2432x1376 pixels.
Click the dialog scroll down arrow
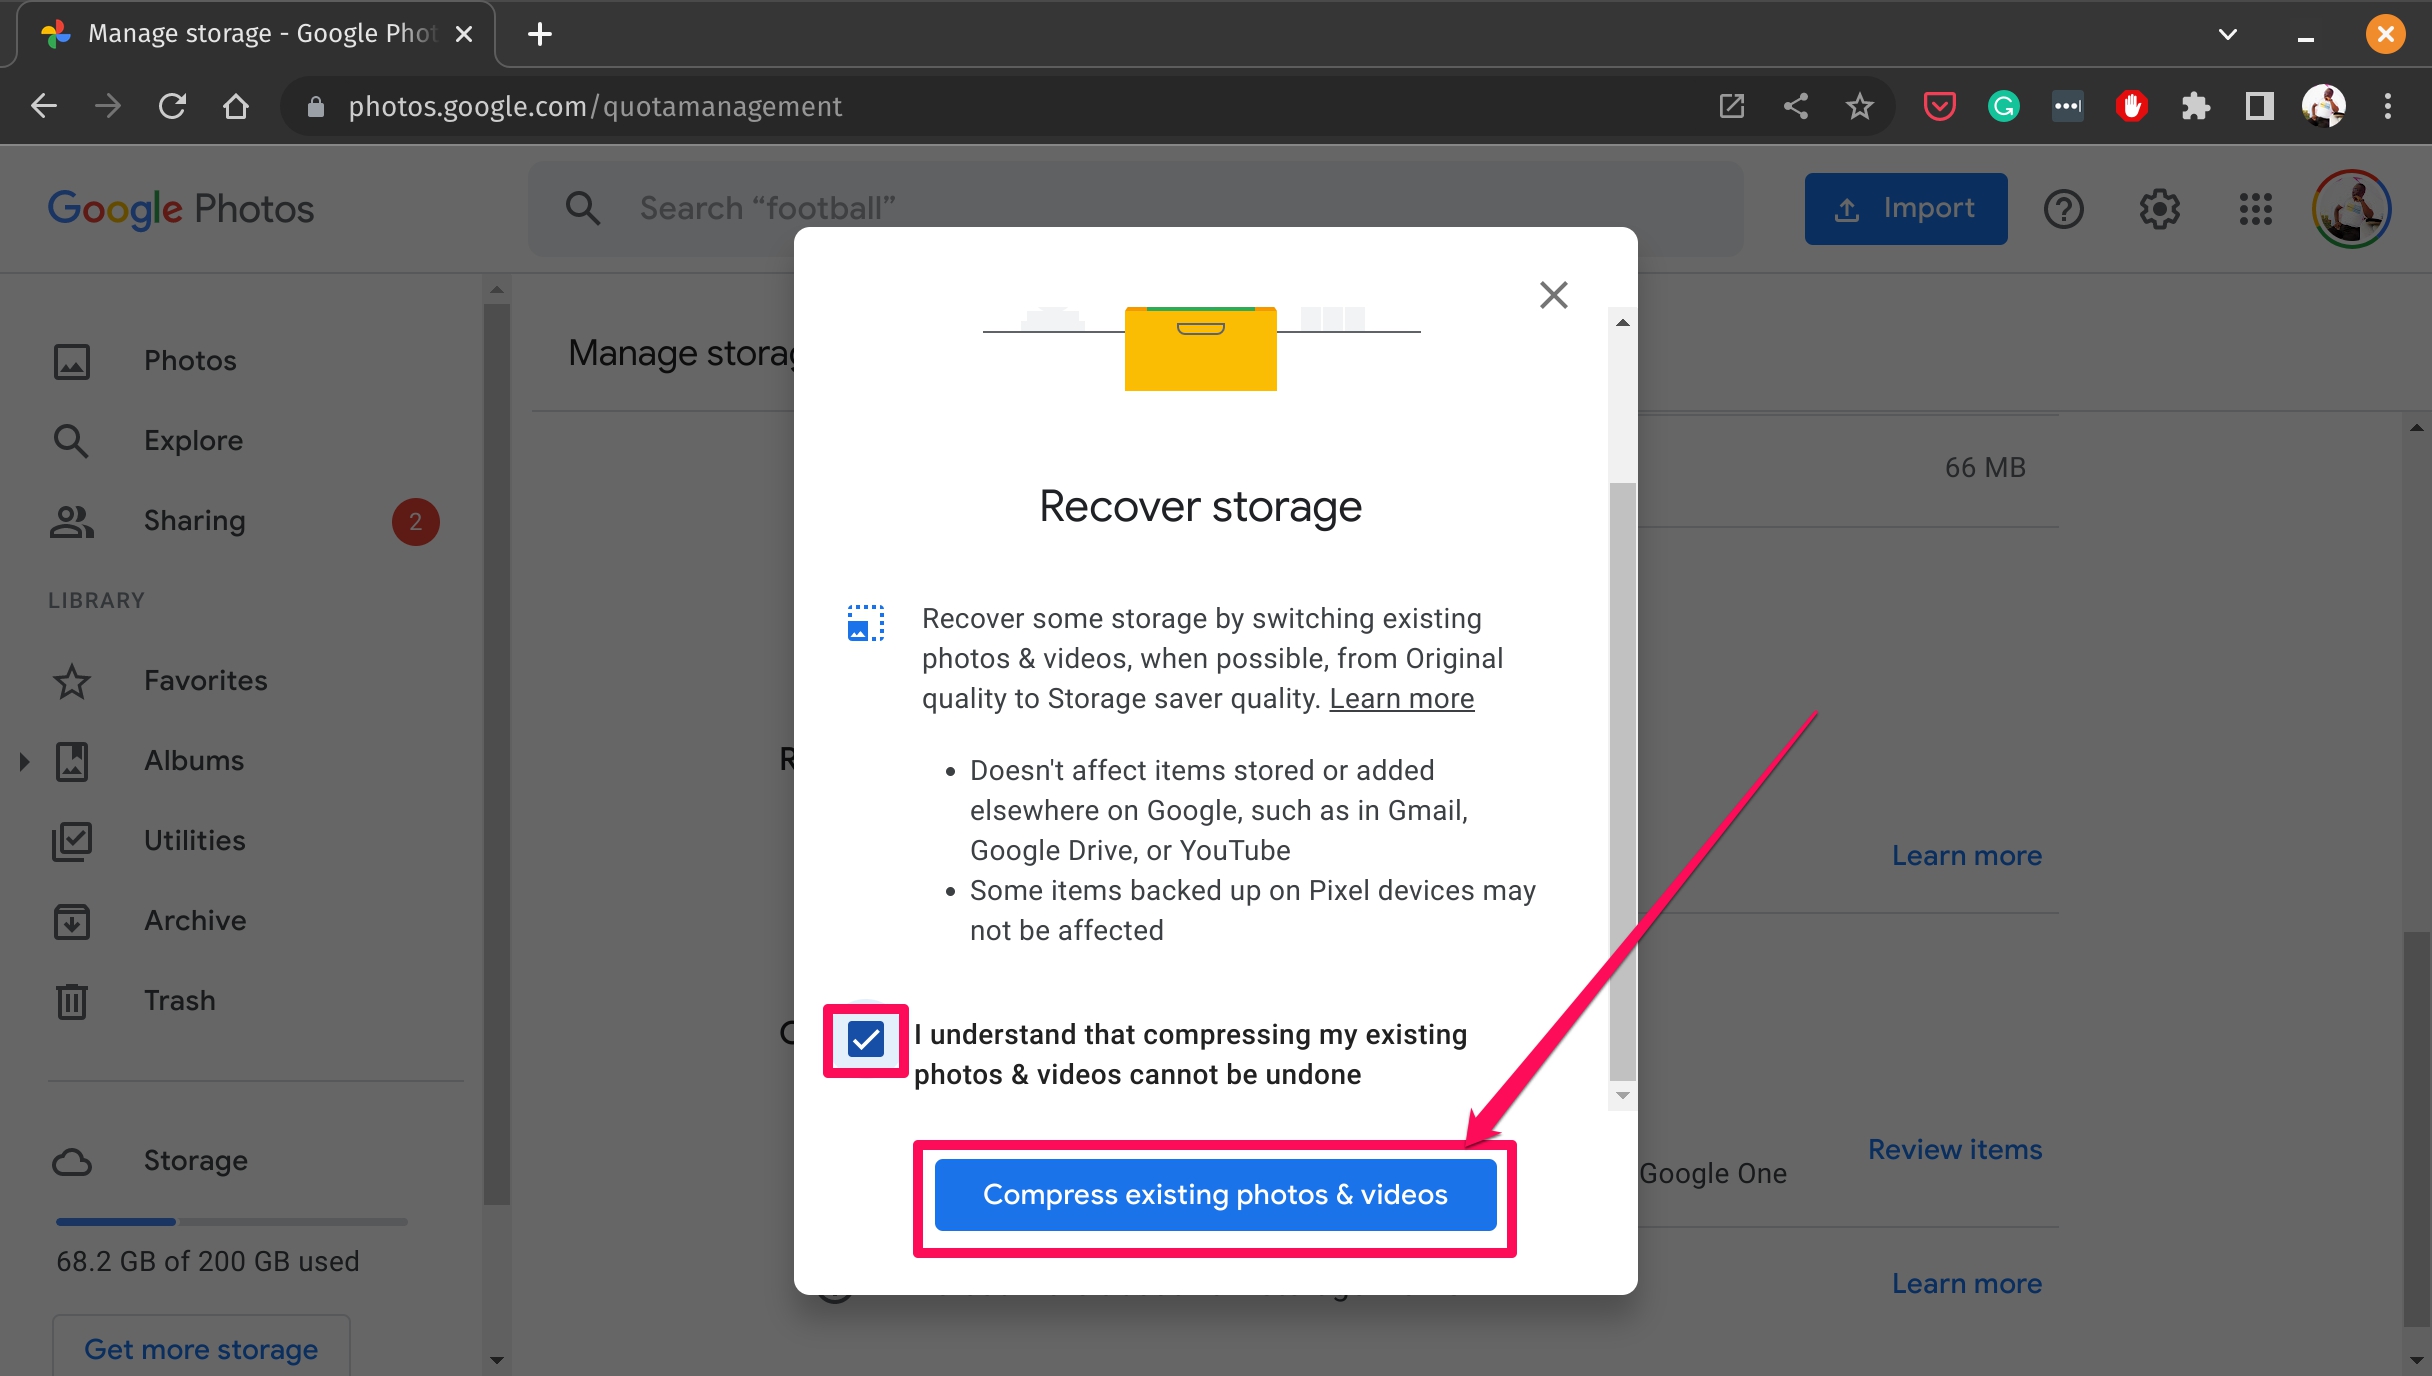point(1622,1096)
